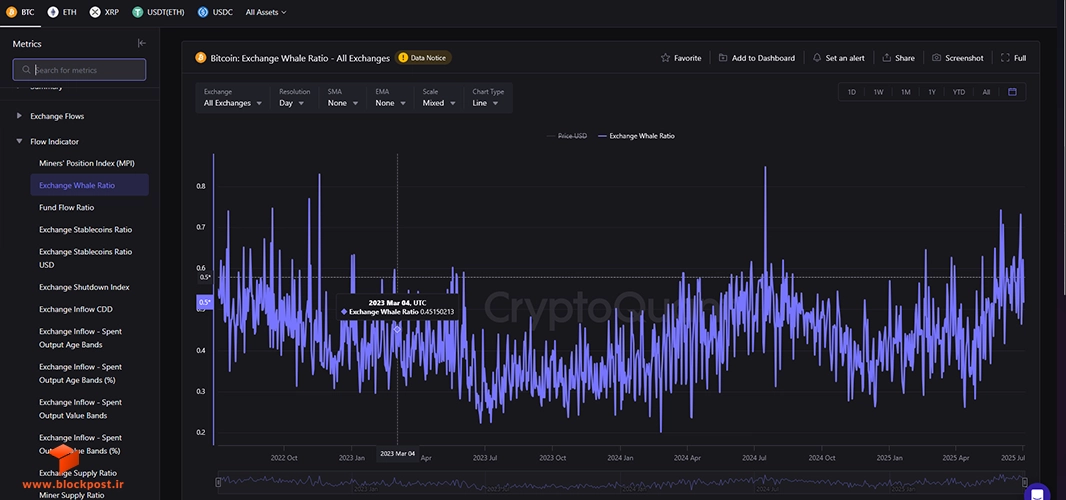The width and height of the screenshot is (1066, 500).
Task: Take chart Screenshot with camera icon
Action: click(x=936, y=58)
